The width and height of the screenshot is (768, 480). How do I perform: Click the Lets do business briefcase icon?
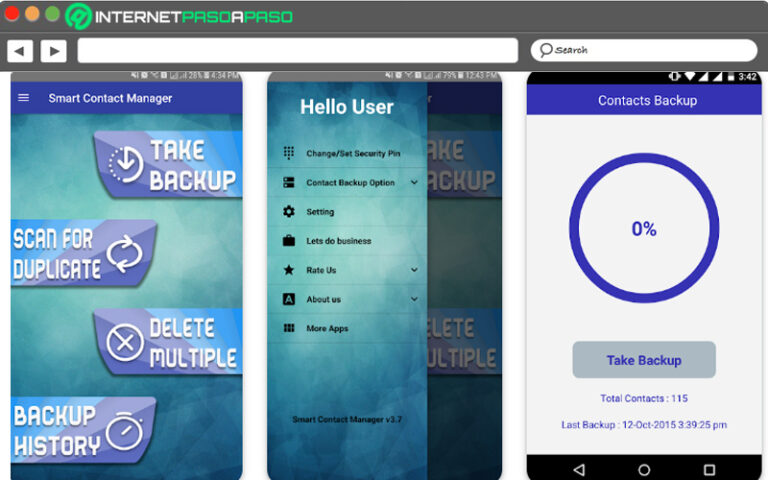[289, 241]
